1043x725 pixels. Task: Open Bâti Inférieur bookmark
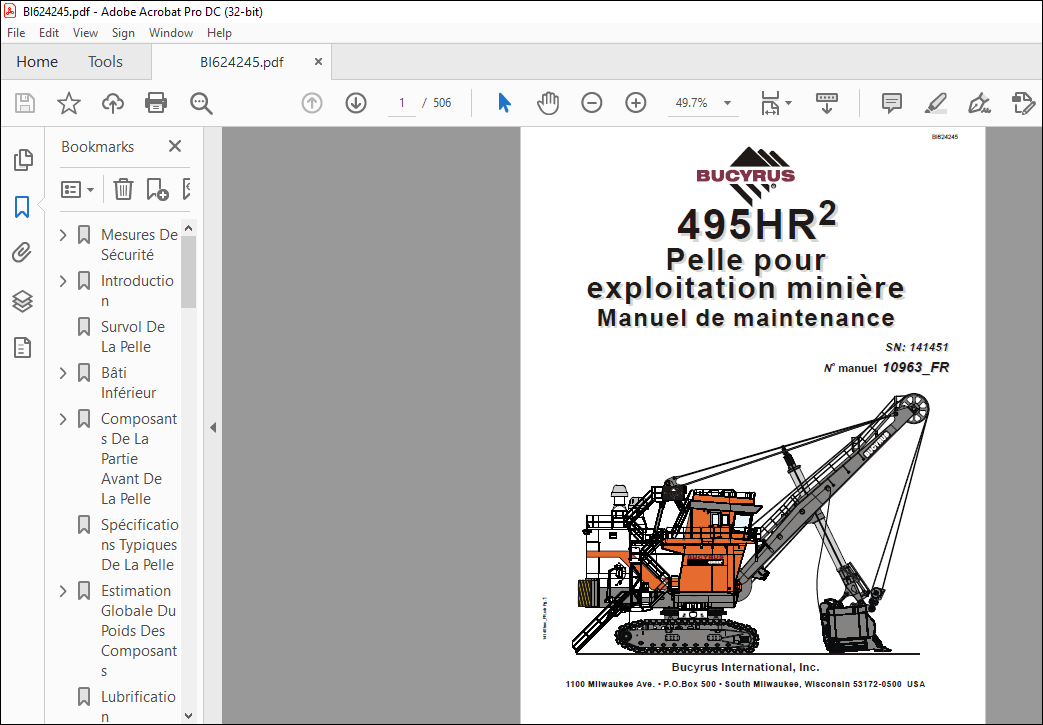(128, 382)
